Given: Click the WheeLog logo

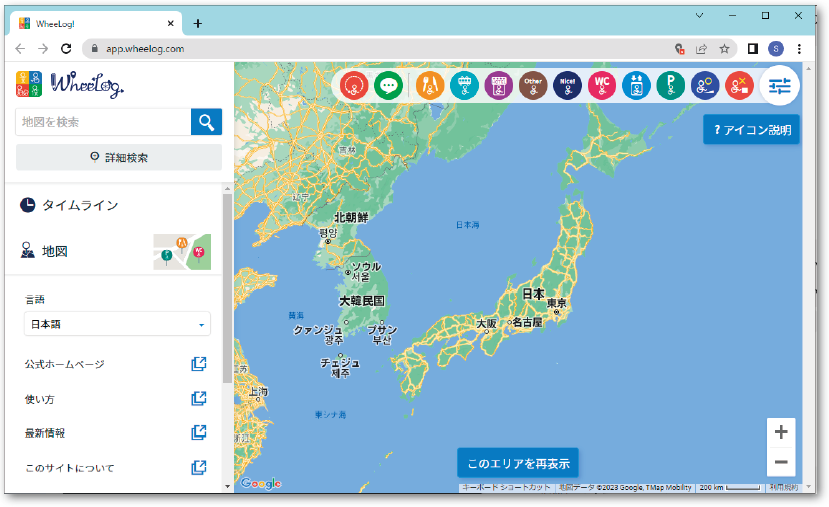Looking at the screenshot, I should click(x=70, y=84).
